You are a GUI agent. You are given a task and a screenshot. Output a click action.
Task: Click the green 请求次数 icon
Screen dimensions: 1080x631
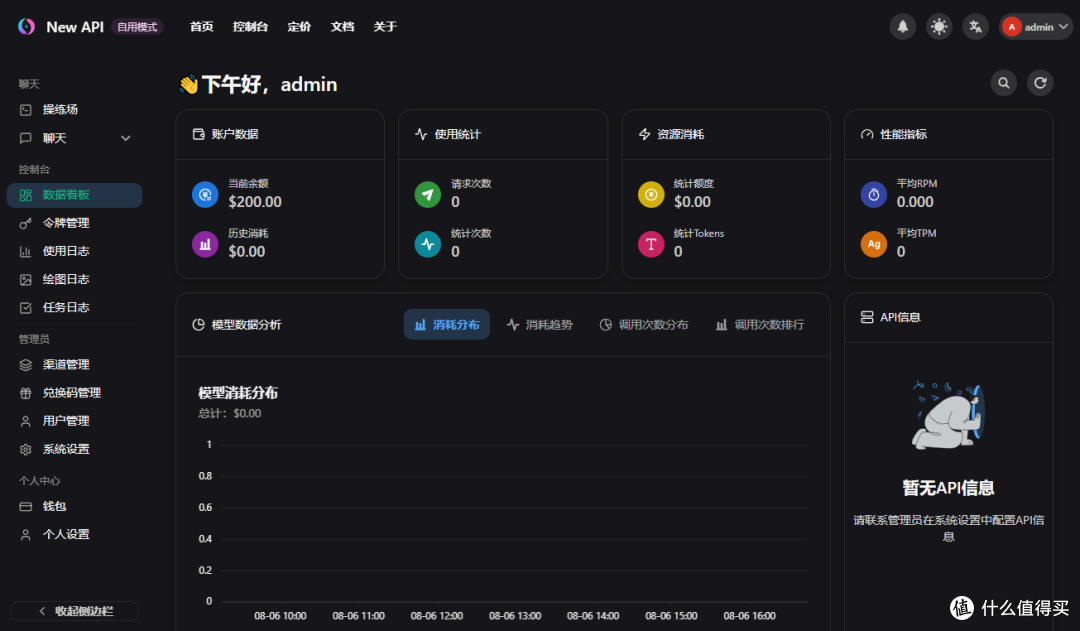coord(428,195)
